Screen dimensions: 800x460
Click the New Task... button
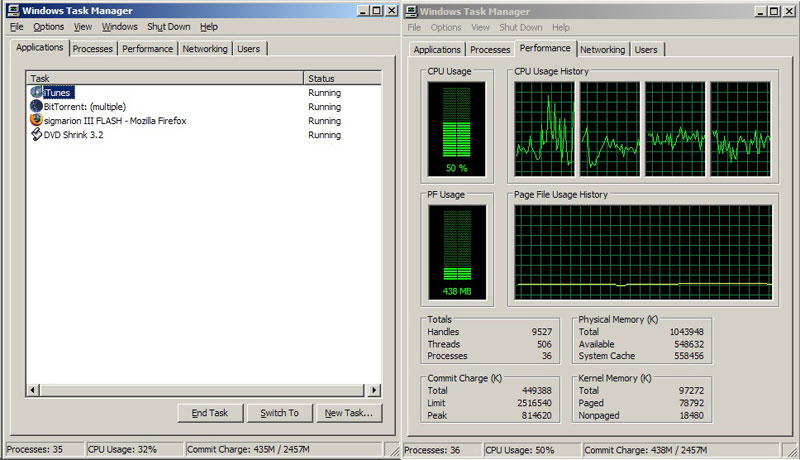[x=349, y=413]
